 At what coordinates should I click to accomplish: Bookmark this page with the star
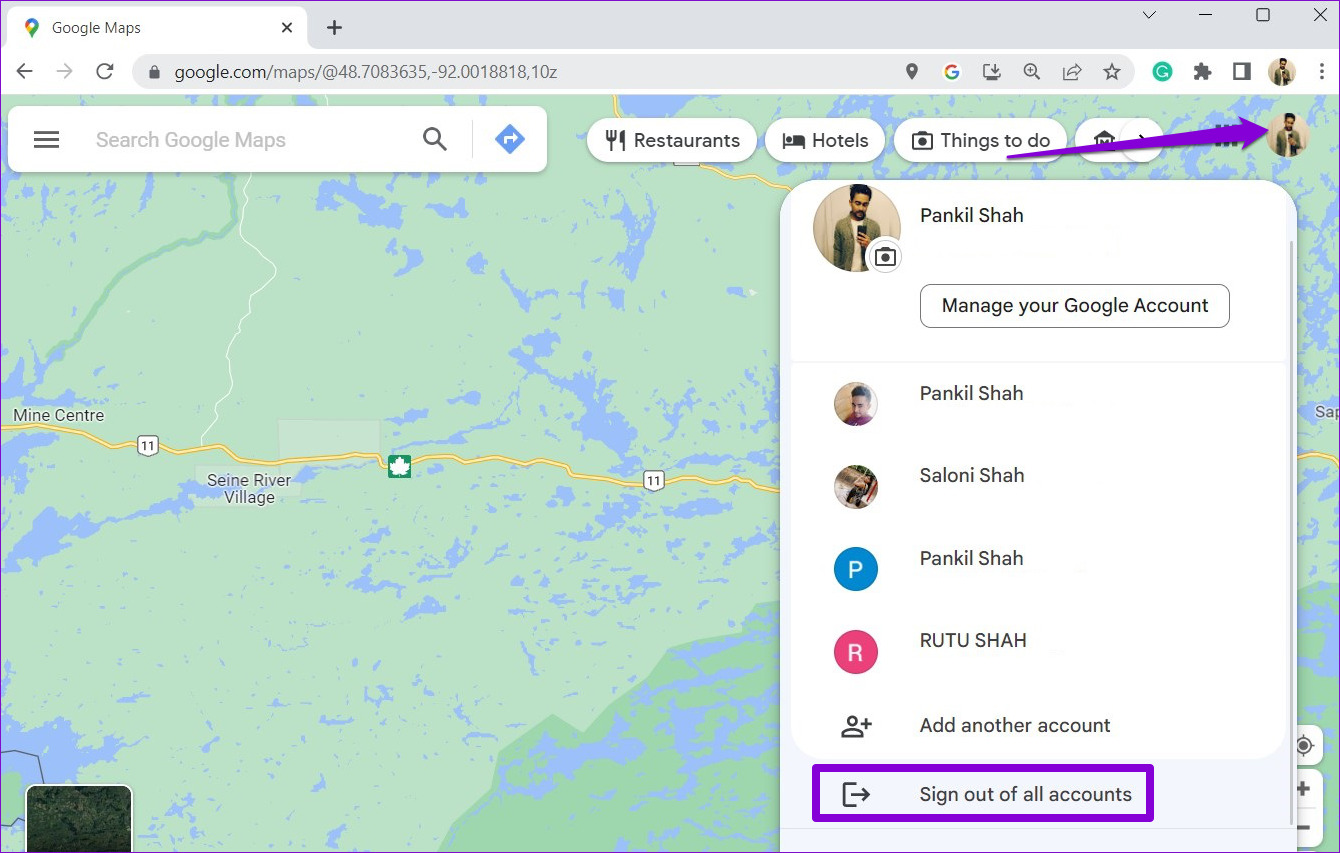coord(1111,72)
